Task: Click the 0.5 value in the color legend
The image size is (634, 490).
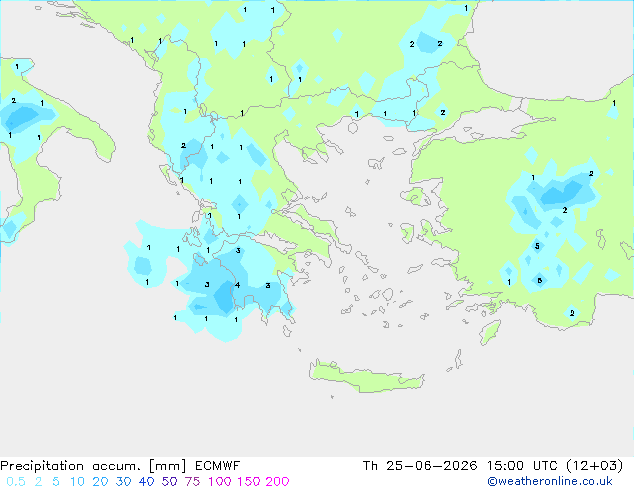Action: (x=16, y=482)
